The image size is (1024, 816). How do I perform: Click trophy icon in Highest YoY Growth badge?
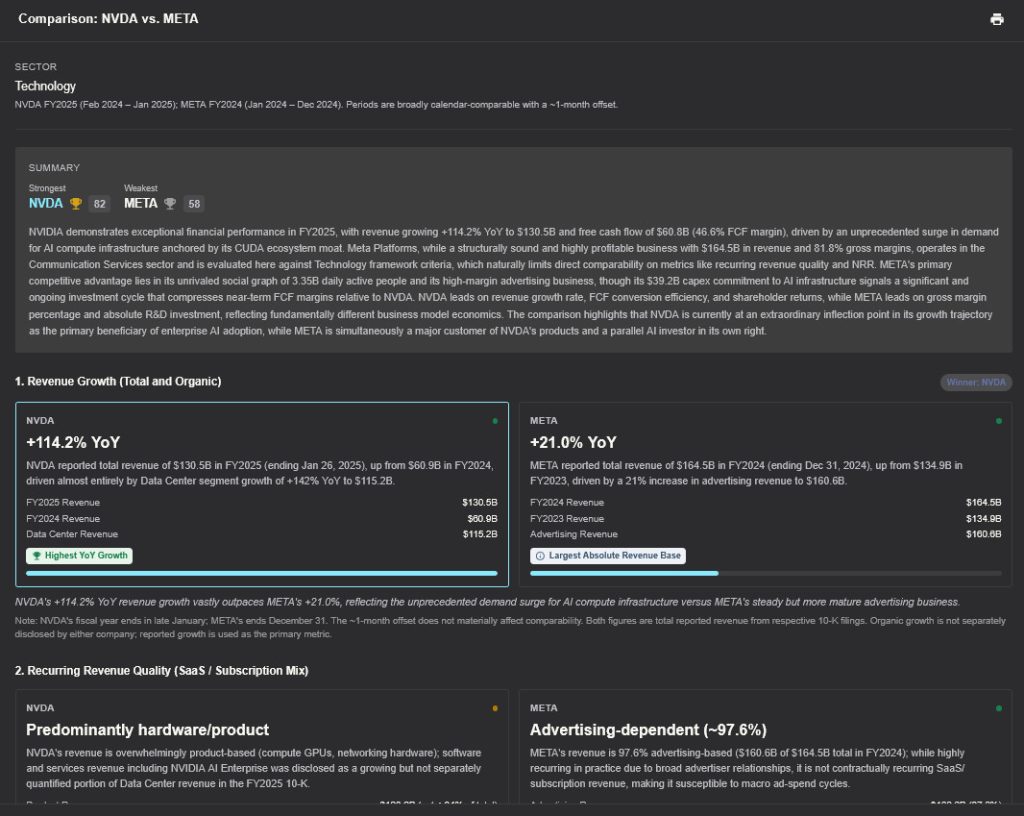[x=37, y=556]
